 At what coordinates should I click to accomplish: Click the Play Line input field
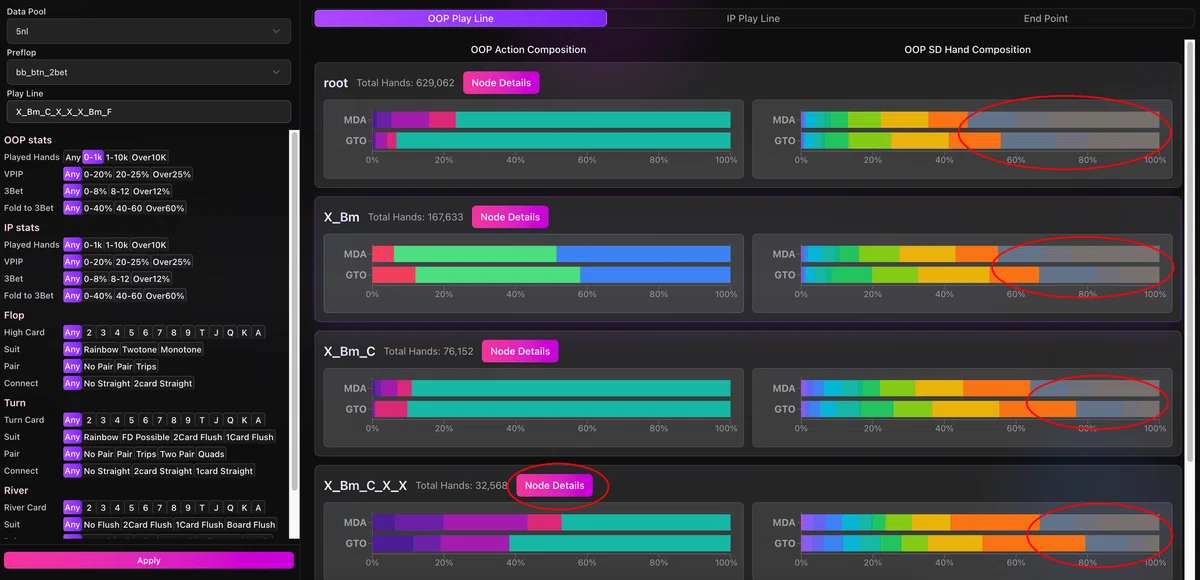pos(148,112)
